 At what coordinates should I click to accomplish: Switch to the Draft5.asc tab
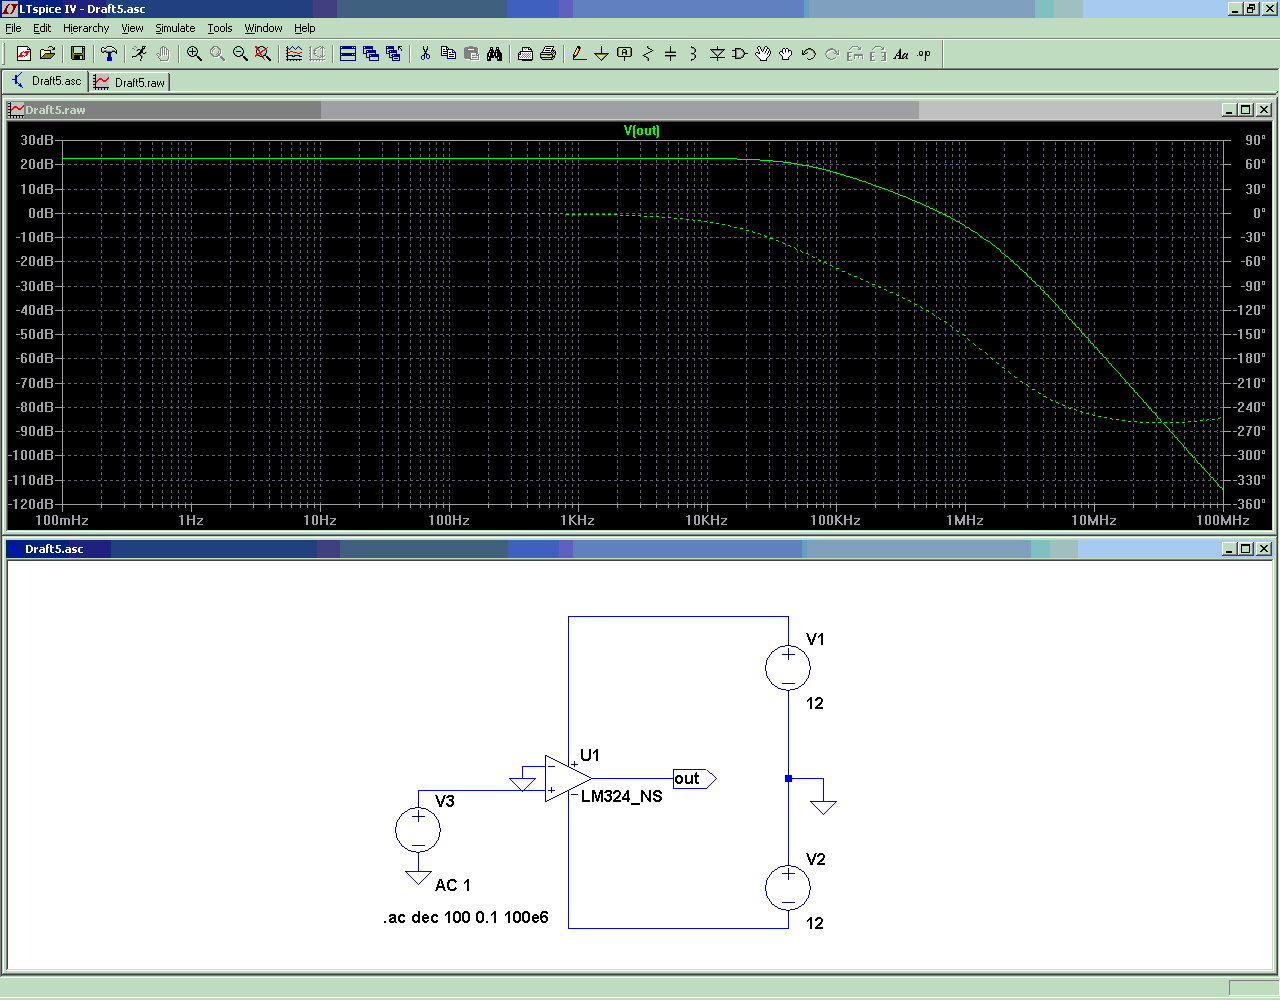[46, 81]
